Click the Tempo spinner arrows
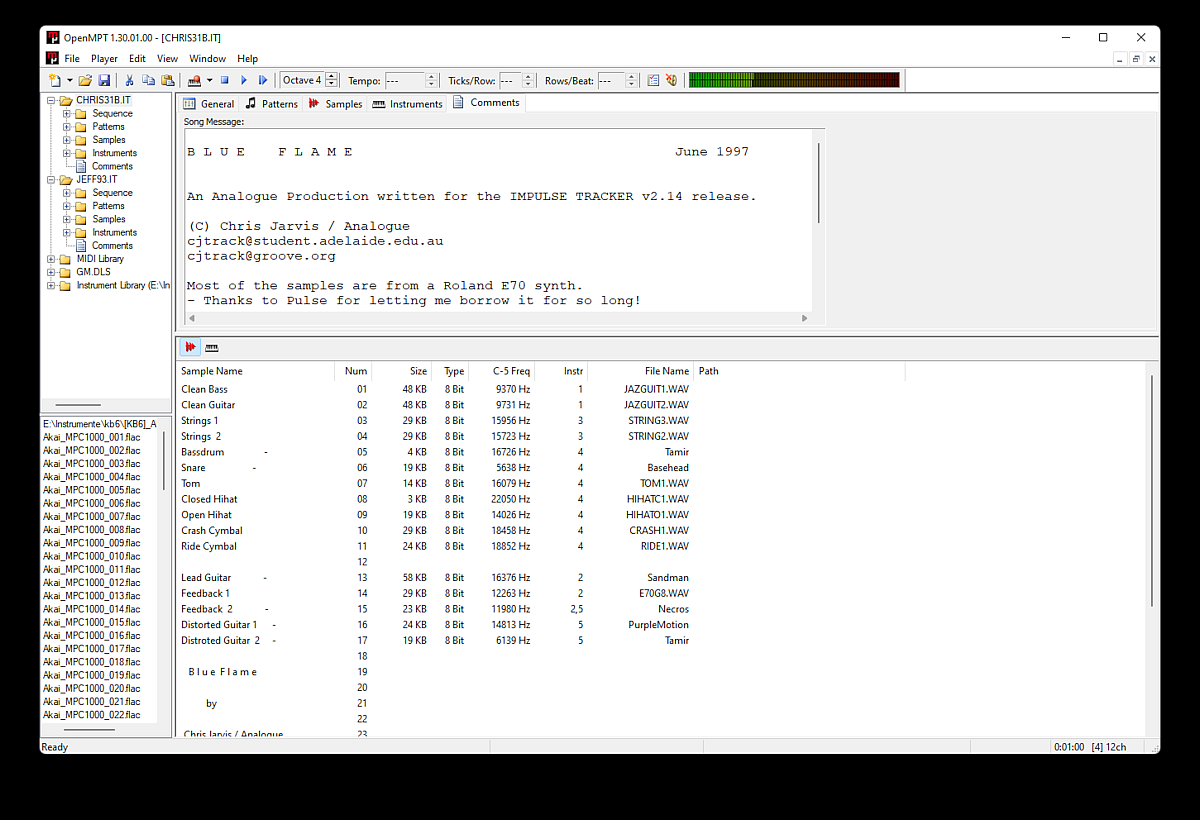This screenshot has width=1200, height=820. point(432,80)
